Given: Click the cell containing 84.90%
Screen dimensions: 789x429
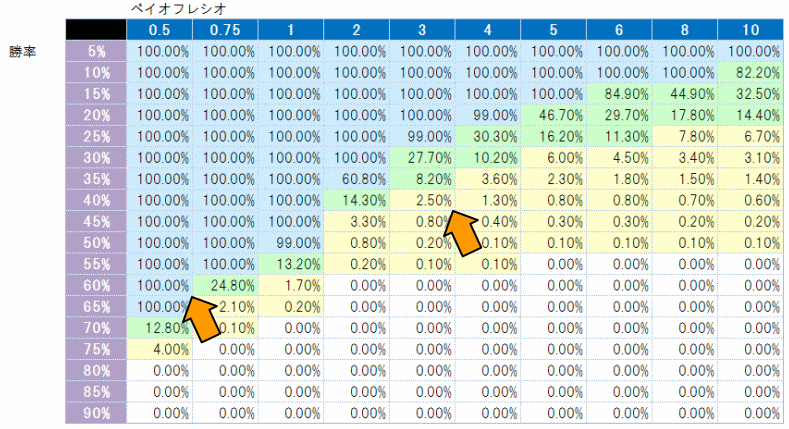Looking at the screenshot, I should 619,93.
